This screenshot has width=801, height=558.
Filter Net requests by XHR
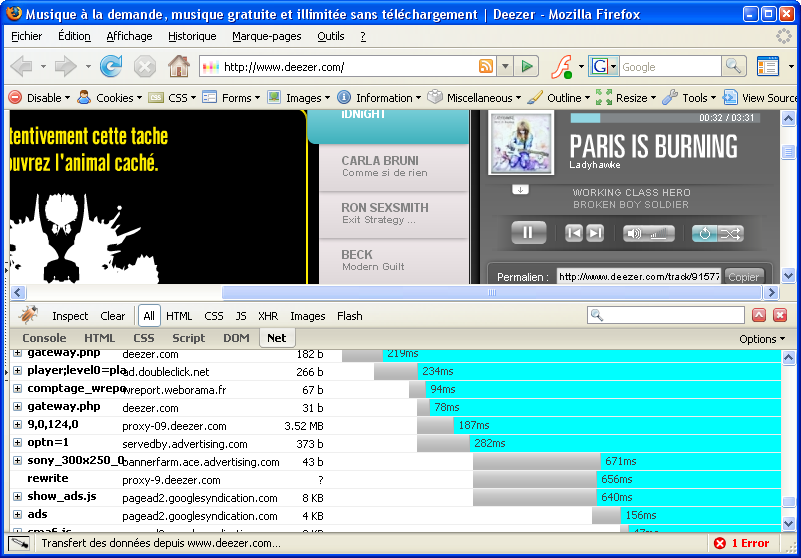[268, 316]
